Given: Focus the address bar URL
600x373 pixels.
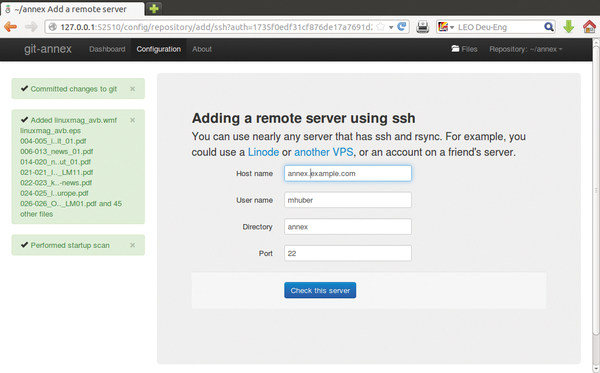Looking at the screenshot, I should 216,27.
